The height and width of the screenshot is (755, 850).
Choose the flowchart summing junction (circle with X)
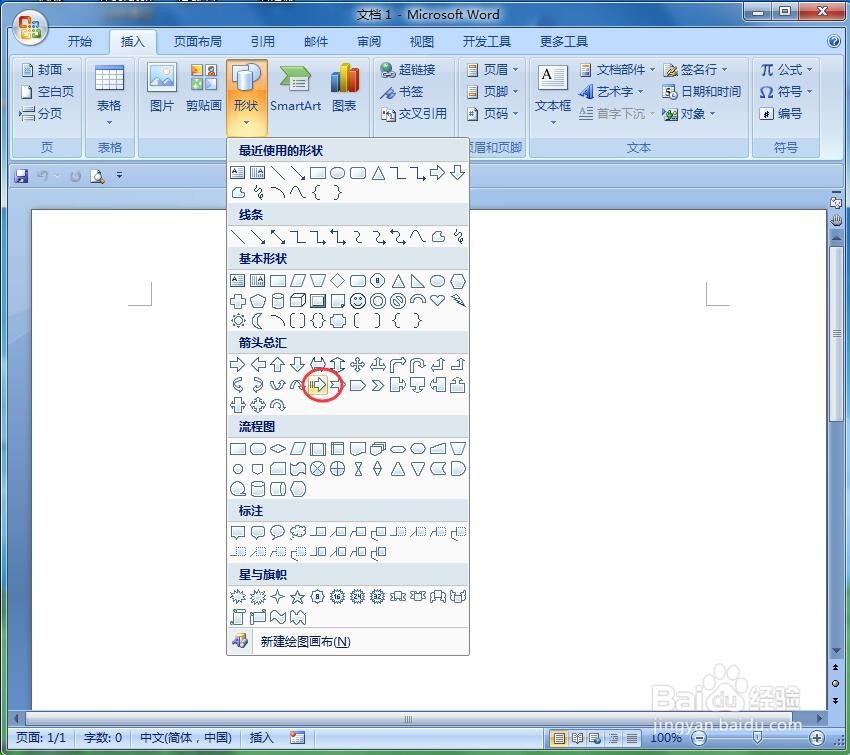tap(318, 469)
